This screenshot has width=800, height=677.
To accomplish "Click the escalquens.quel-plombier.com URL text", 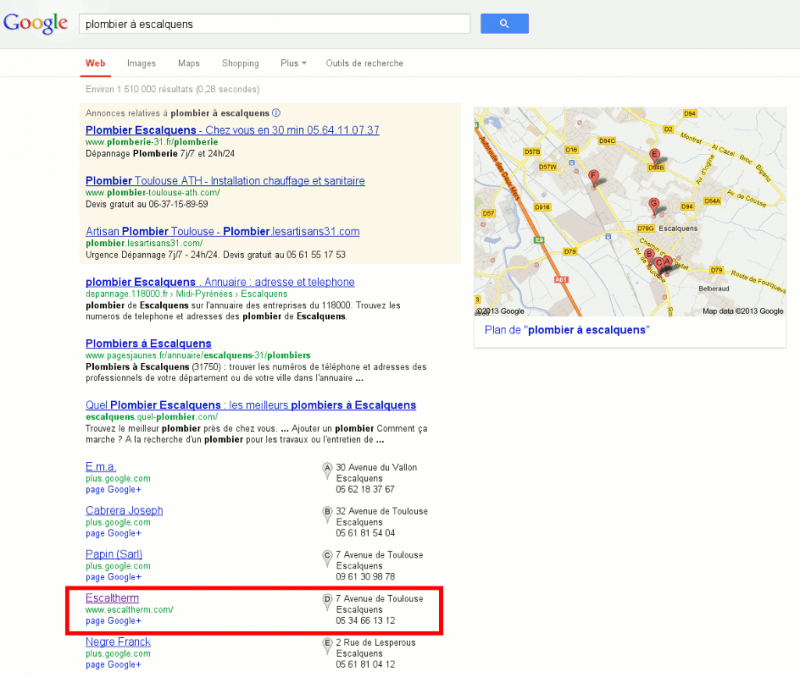I will (152, 417).
